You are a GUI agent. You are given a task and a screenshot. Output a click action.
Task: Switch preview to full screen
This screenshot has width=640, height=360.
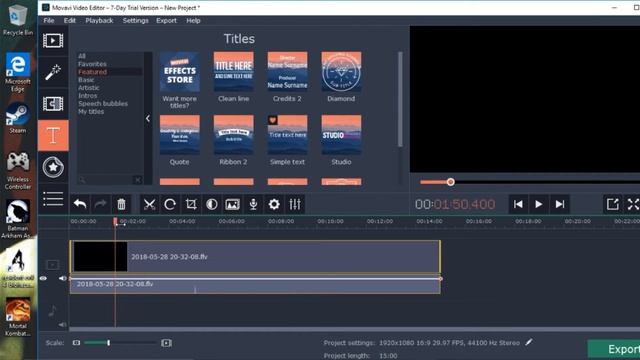point(633,204)
